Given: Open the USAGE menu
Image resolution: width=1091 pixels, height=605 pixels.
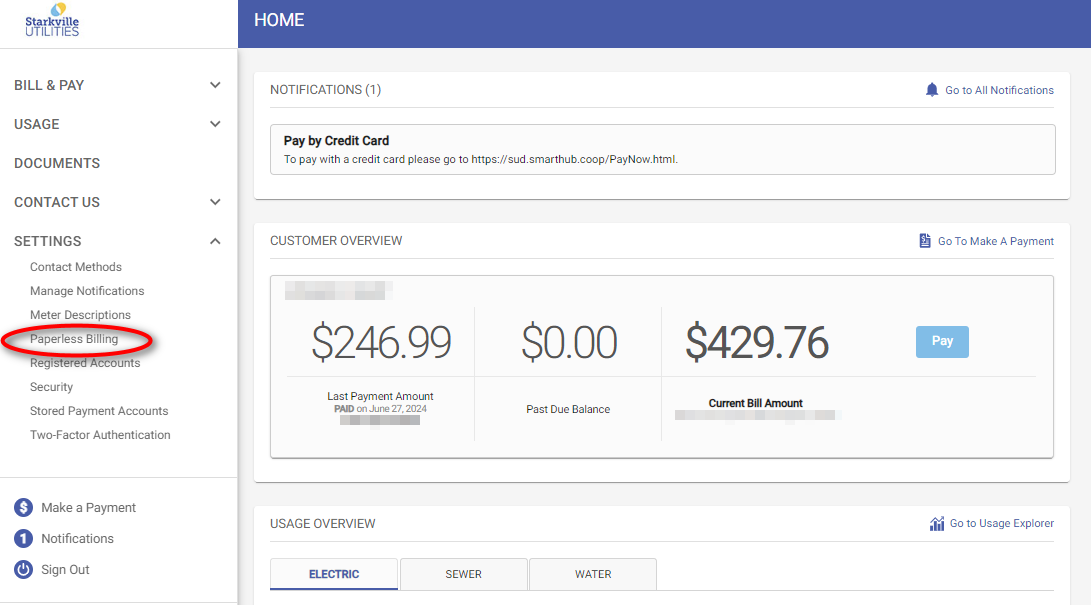Looking at the screenshot, I should point(37,124).
